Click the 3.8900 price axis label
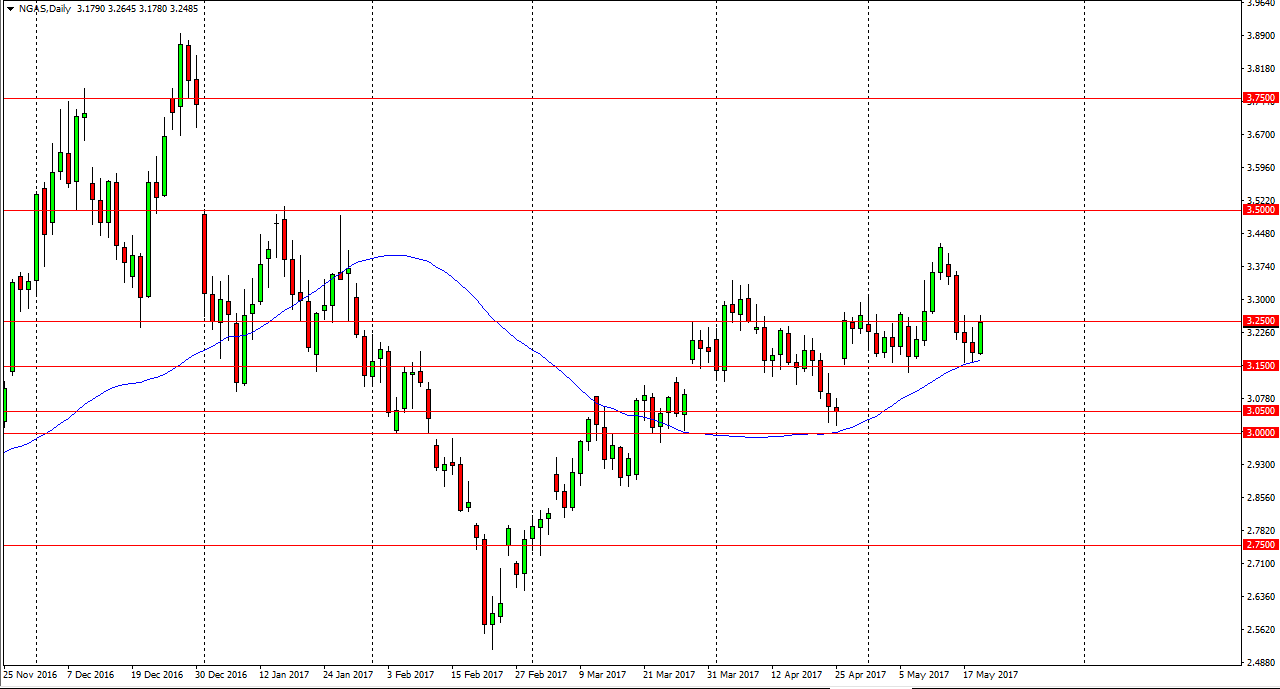The height and width of the screenshot is (689, 1280). pos(1260,36)
